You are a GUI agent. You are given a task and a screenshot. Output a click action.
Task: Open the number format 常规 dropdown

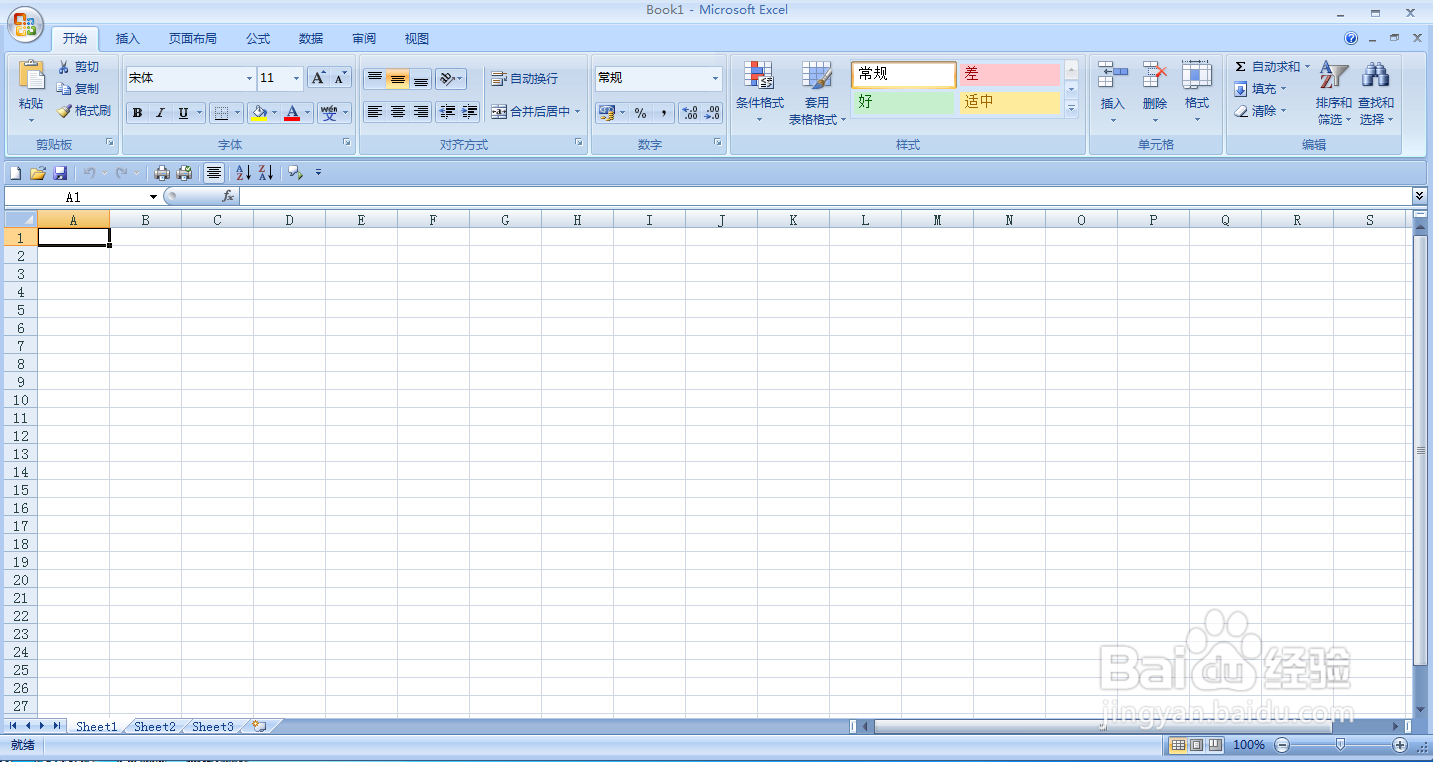tap(715, 78)
